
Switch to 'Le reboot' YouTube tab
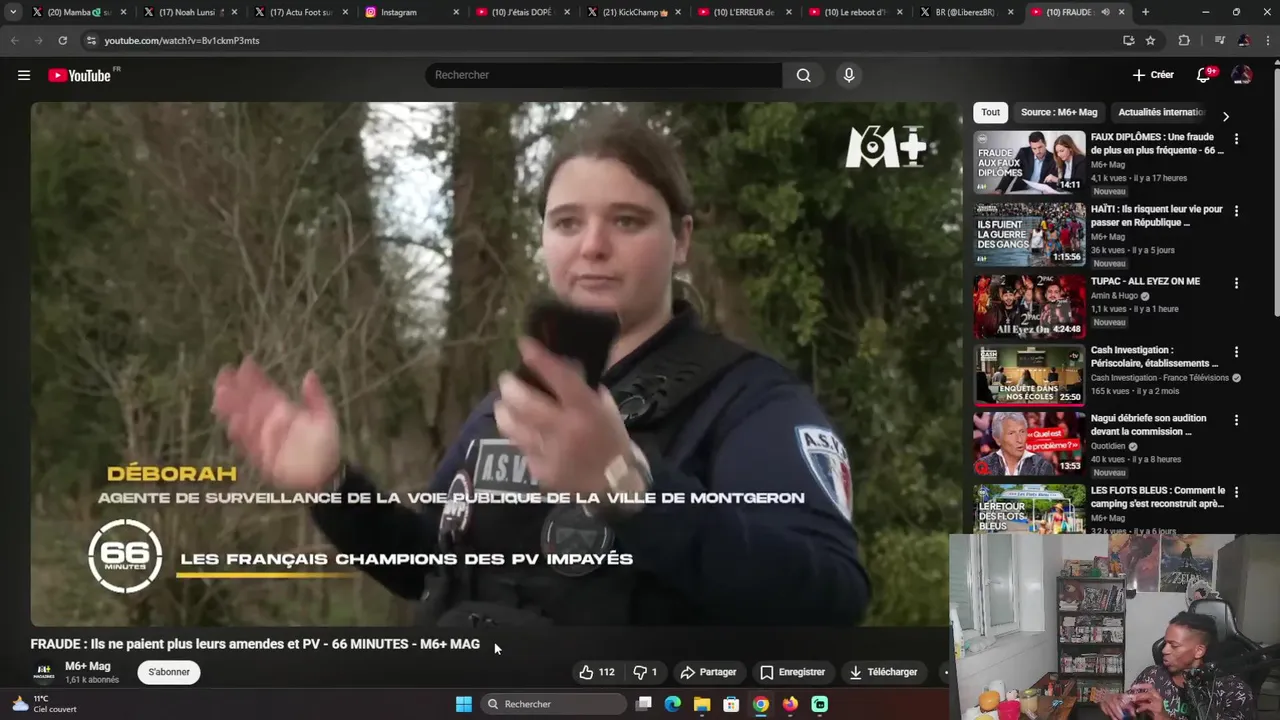pos(855,12)
